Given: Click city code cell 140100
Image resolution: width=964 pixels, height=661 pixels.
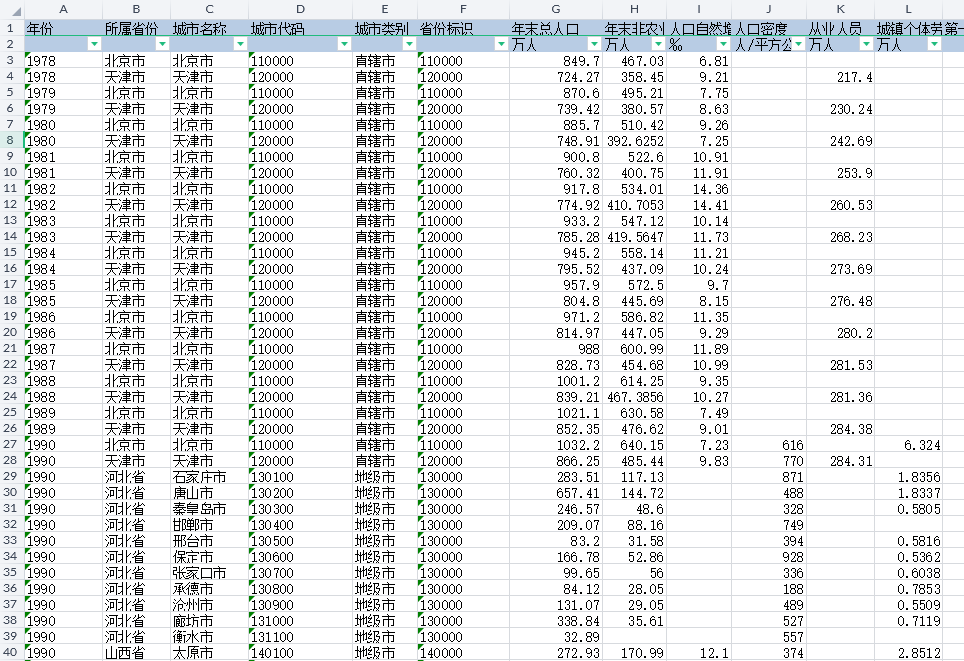Looking at the screenshot, I should pos(300,652).
